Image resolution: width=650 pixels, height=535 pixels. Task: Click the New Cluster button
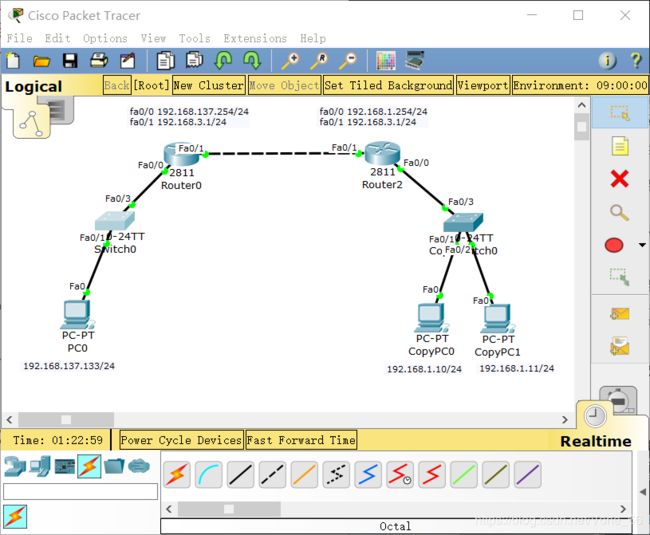click(209, 85)
